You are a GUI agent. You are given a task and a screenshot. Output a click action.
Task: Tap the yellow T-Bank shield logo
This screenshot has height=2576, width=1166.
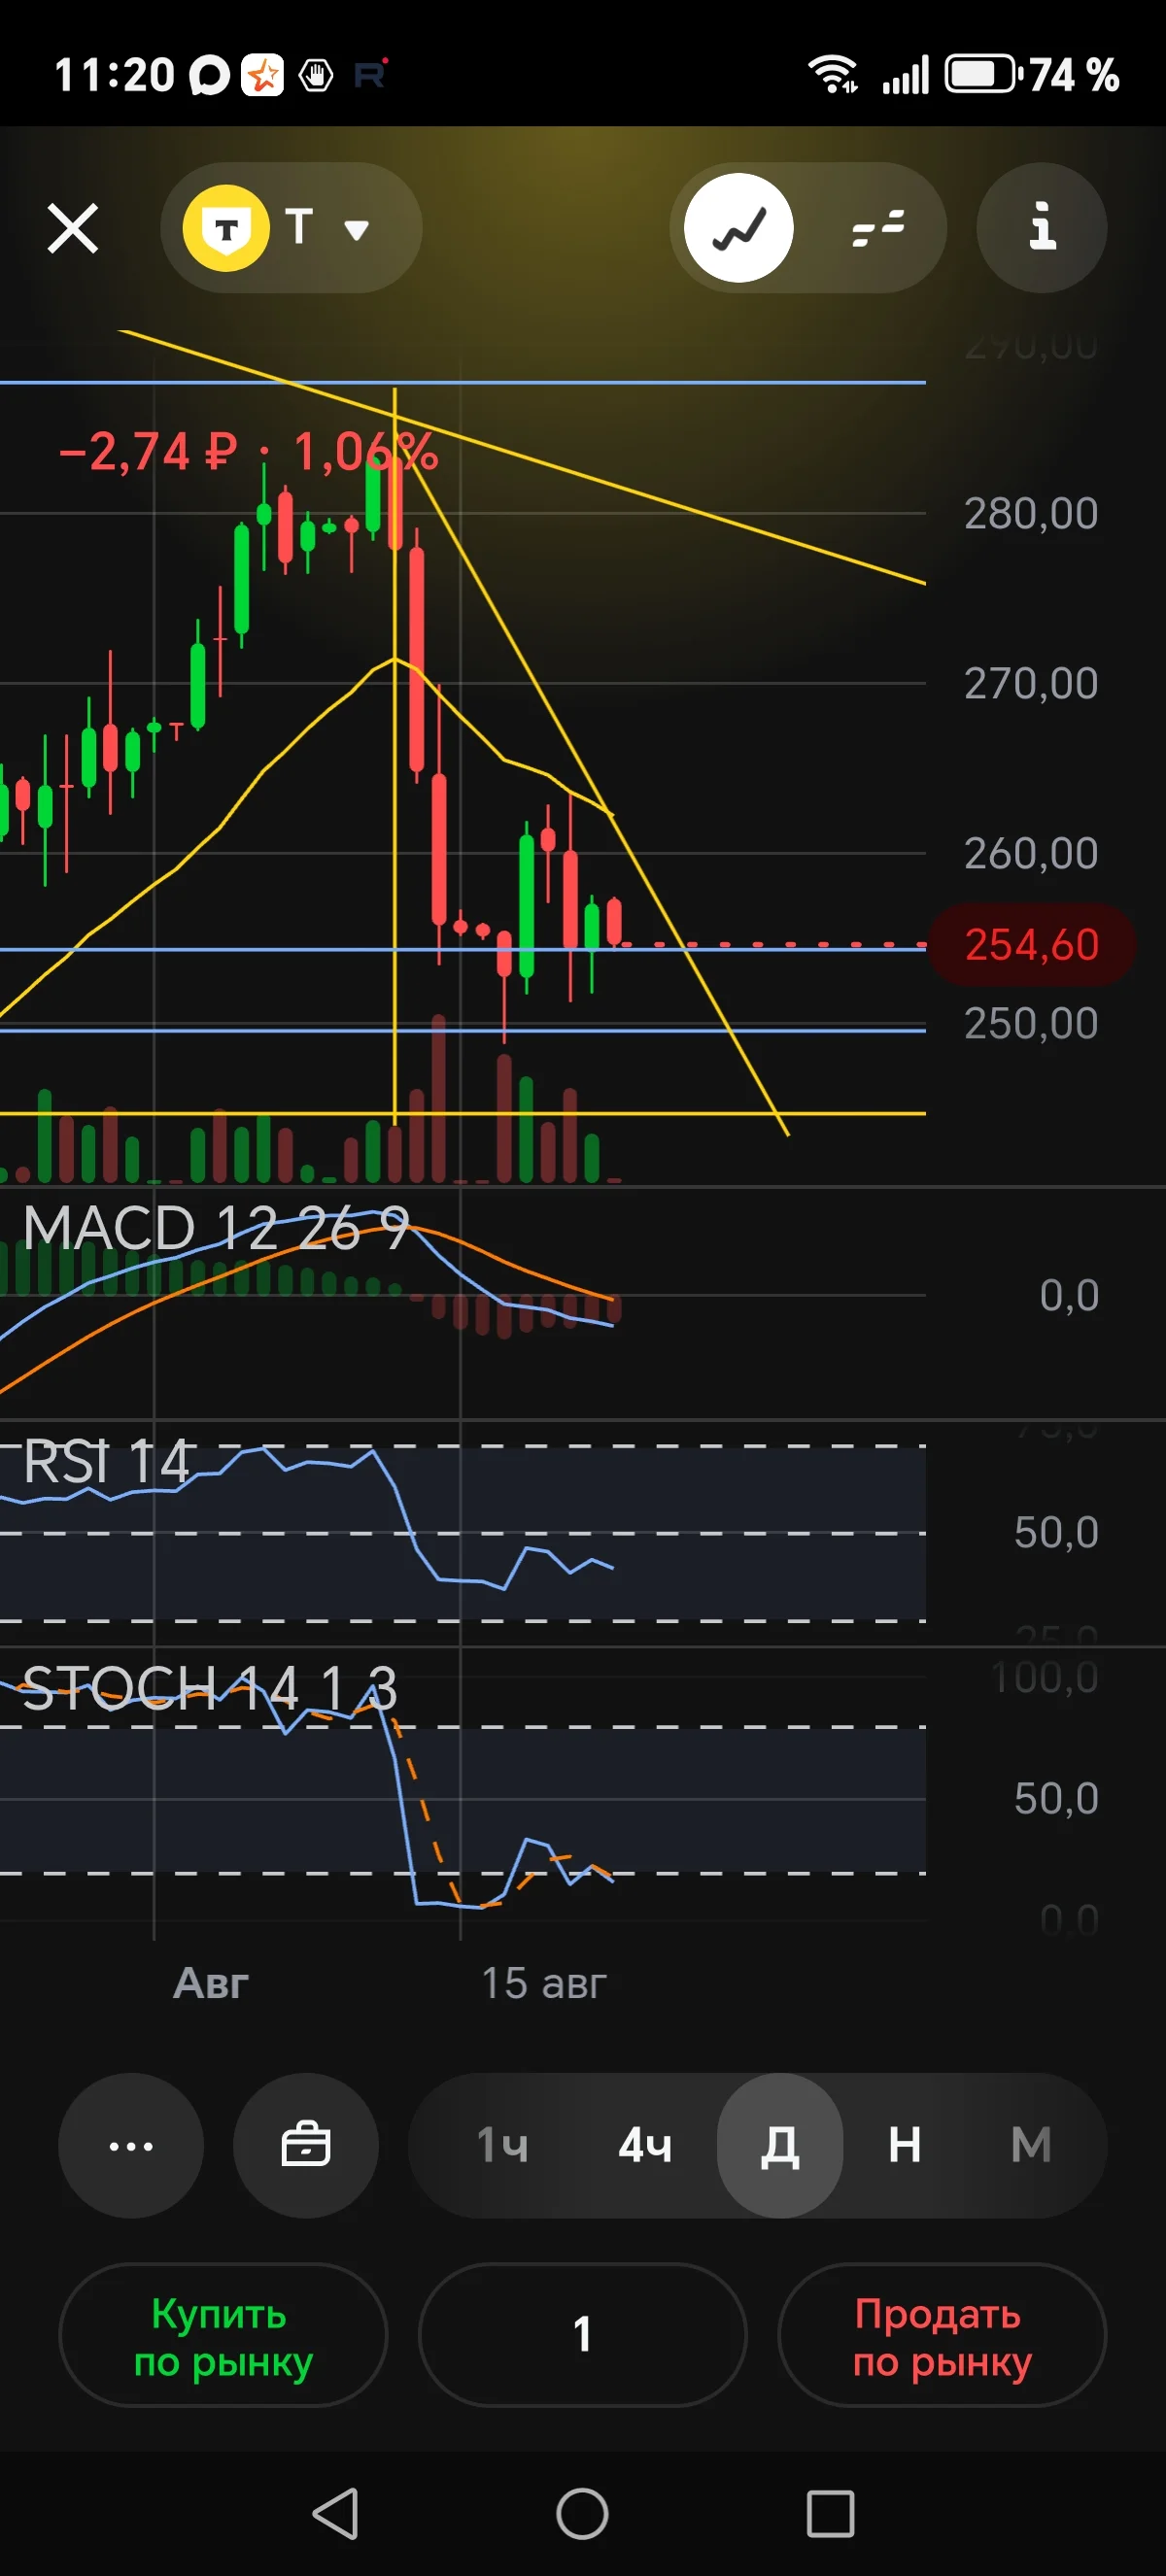coord(226,228)
